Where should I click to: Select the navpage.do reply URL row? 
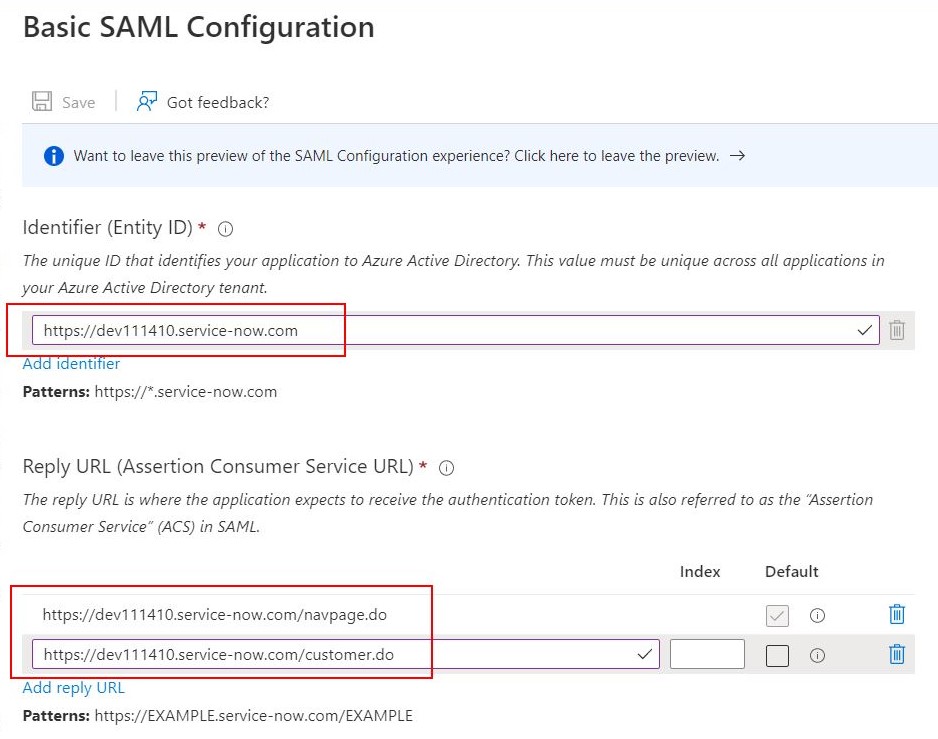point(468,615)
